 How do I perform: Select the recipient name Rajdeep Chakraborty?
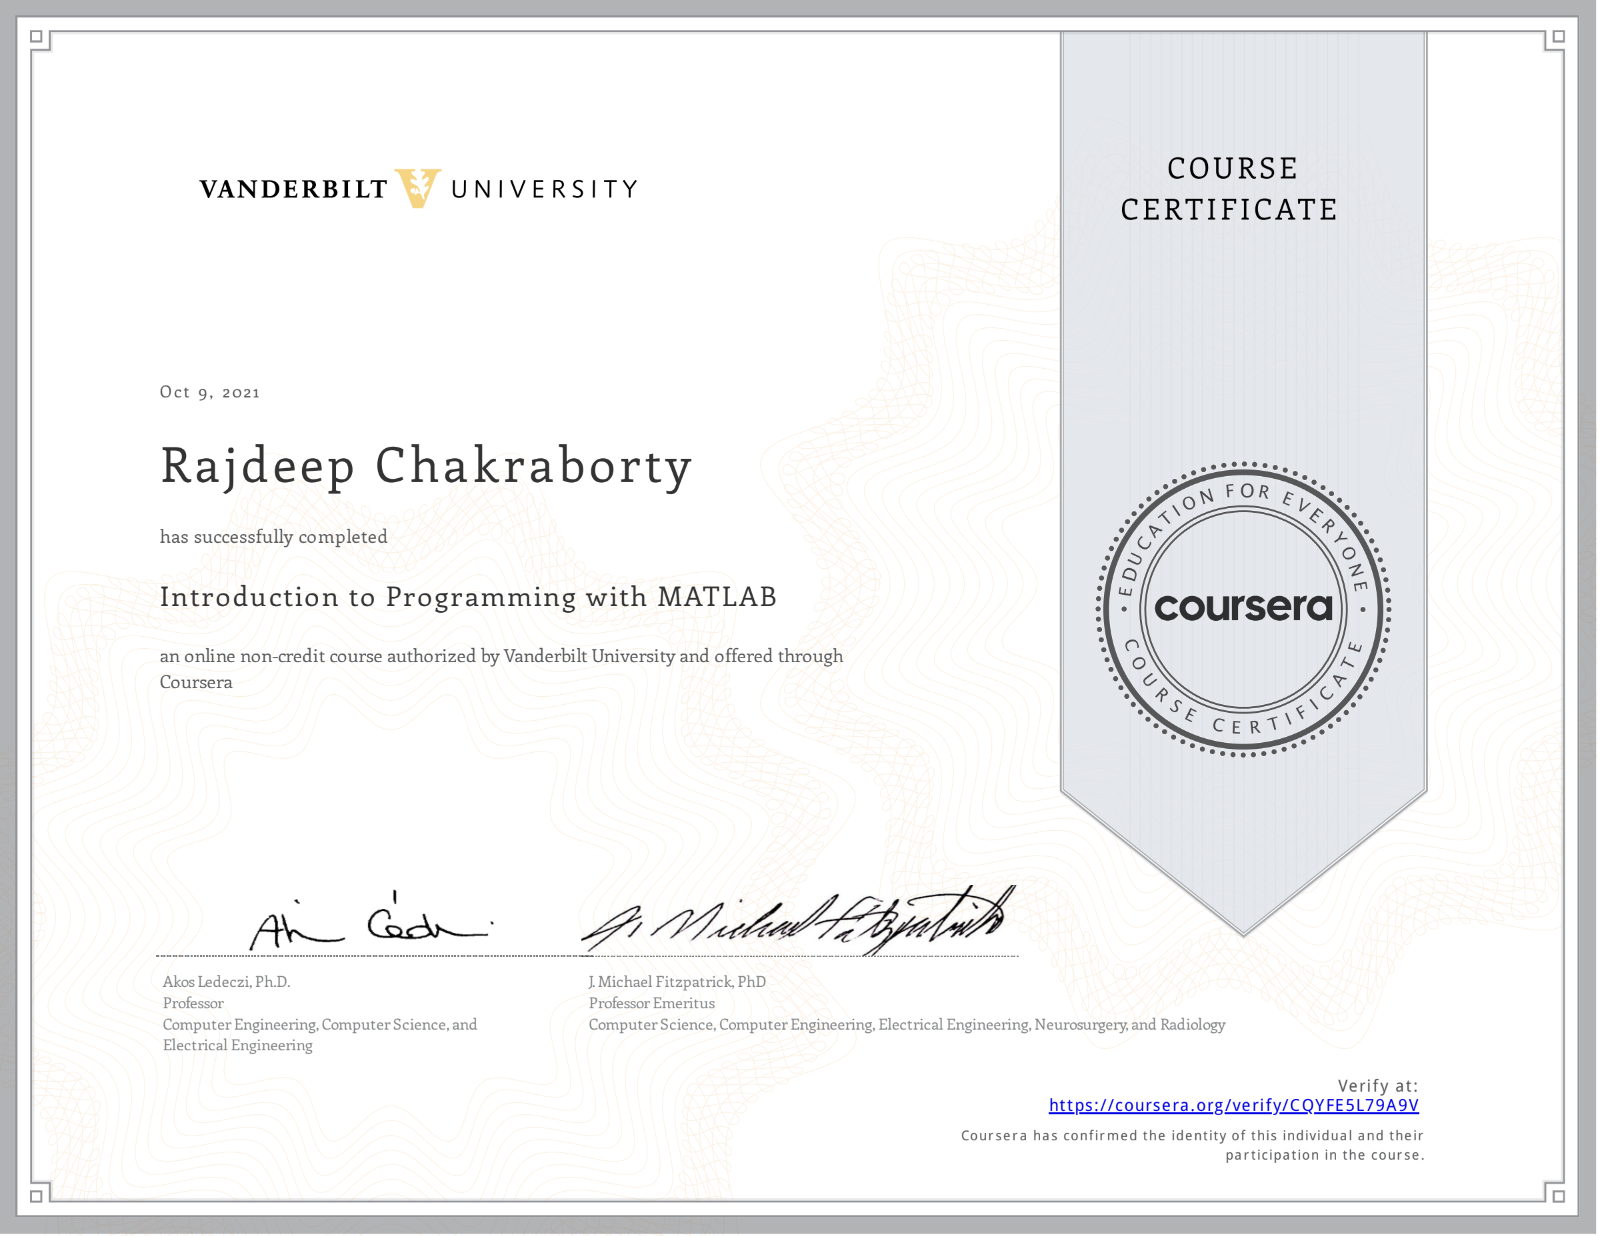click(x=426, y=466)
